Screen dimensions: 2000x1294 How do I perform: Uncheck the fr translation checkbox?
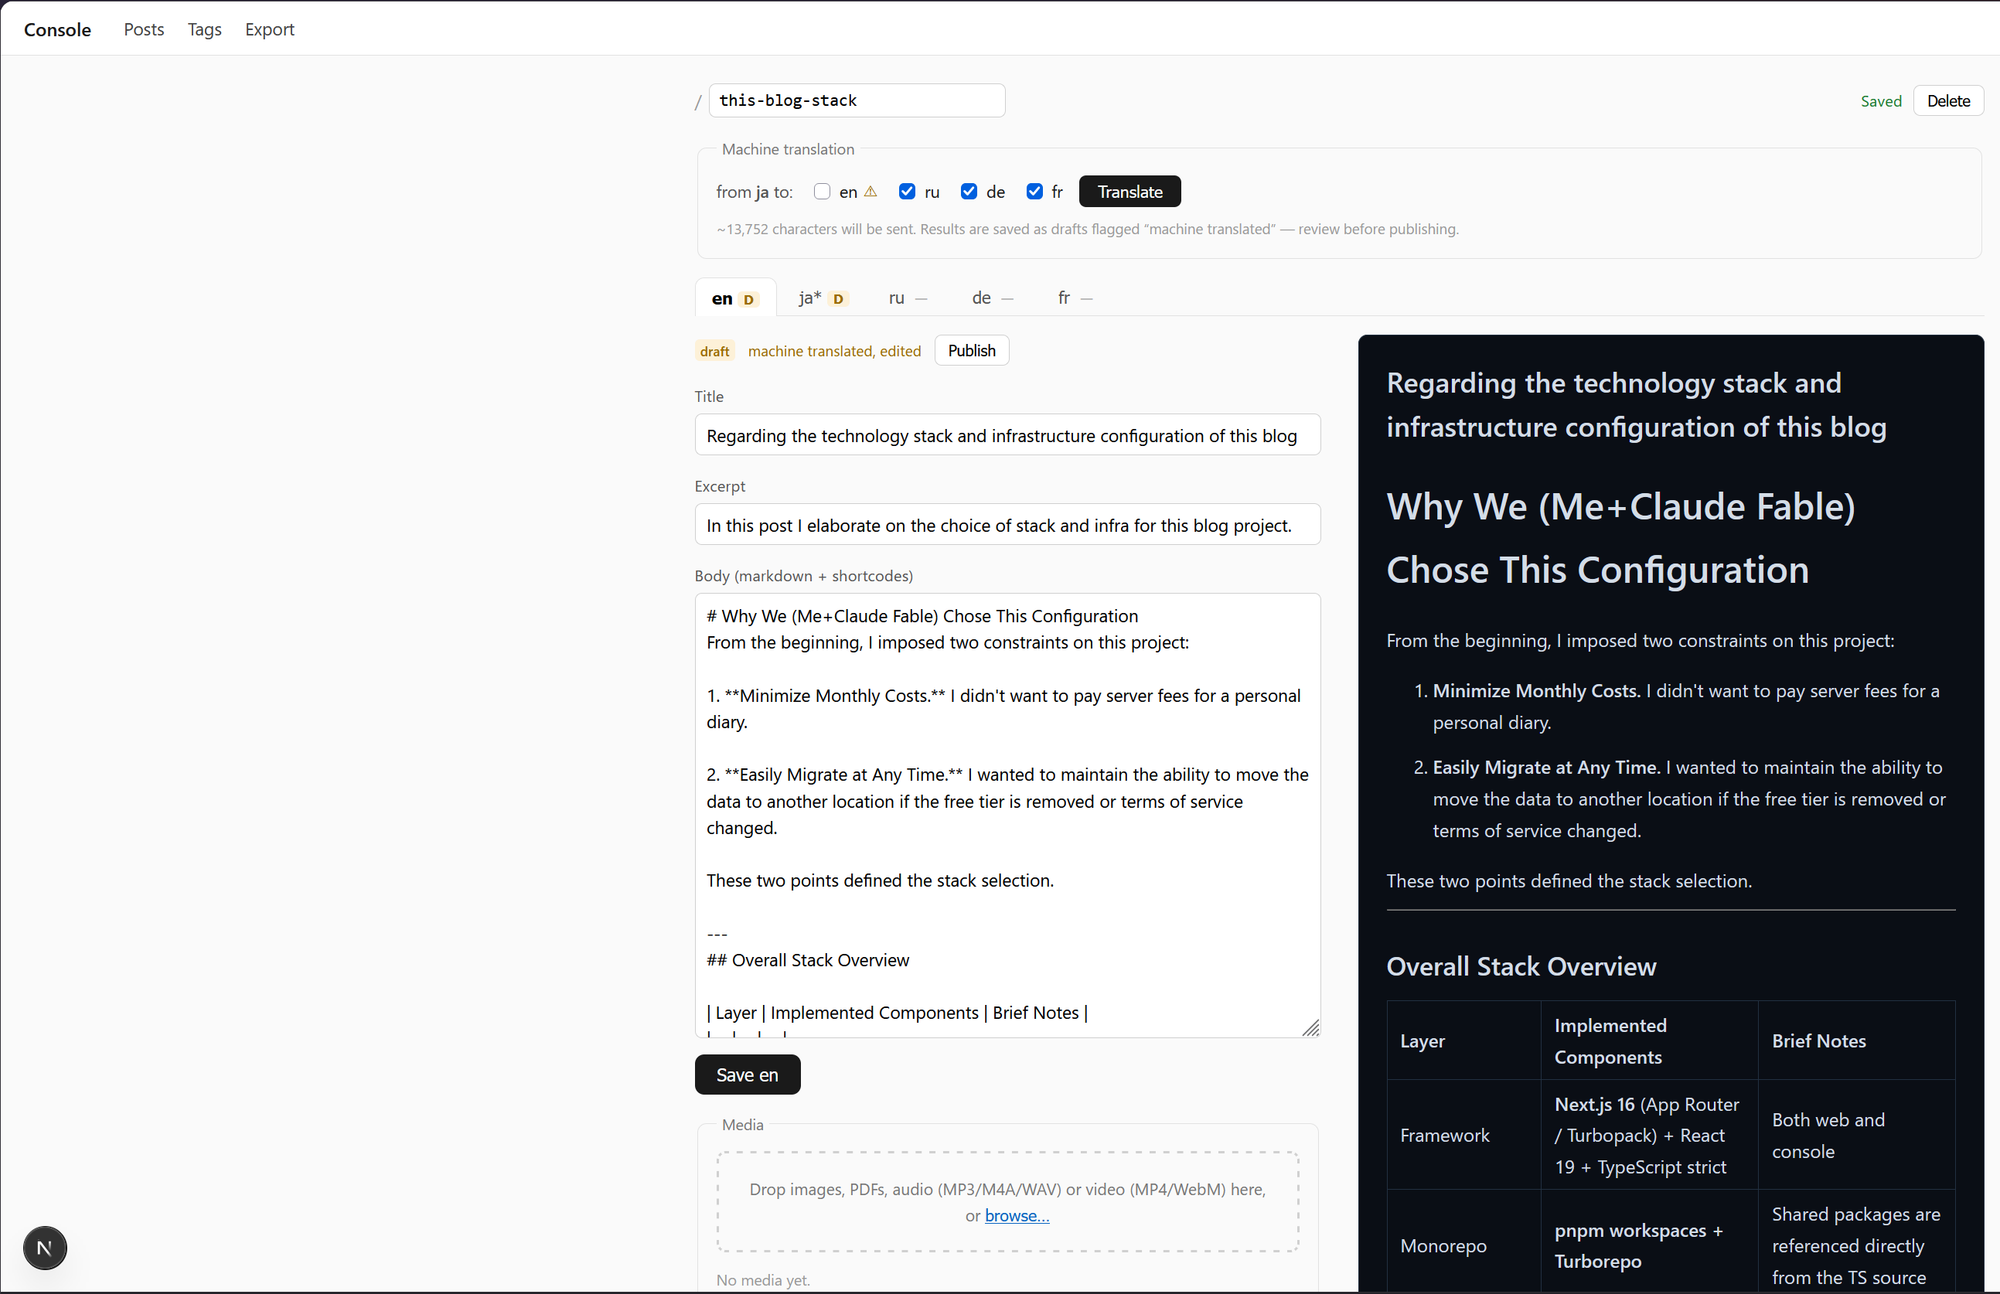click(x=1035, y=191)
